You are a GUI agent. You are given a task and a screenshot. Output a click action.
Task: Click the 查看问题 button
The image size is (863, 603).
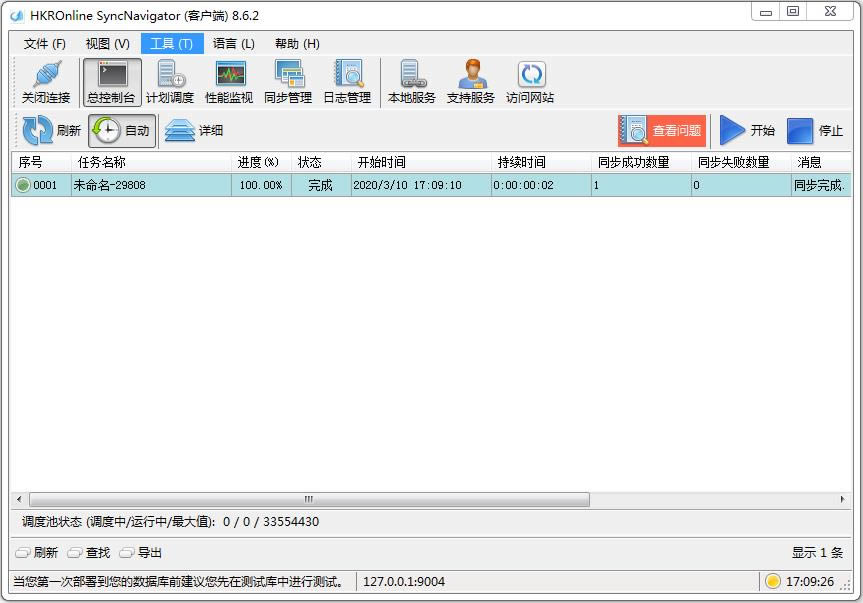(x=662, y=131)
